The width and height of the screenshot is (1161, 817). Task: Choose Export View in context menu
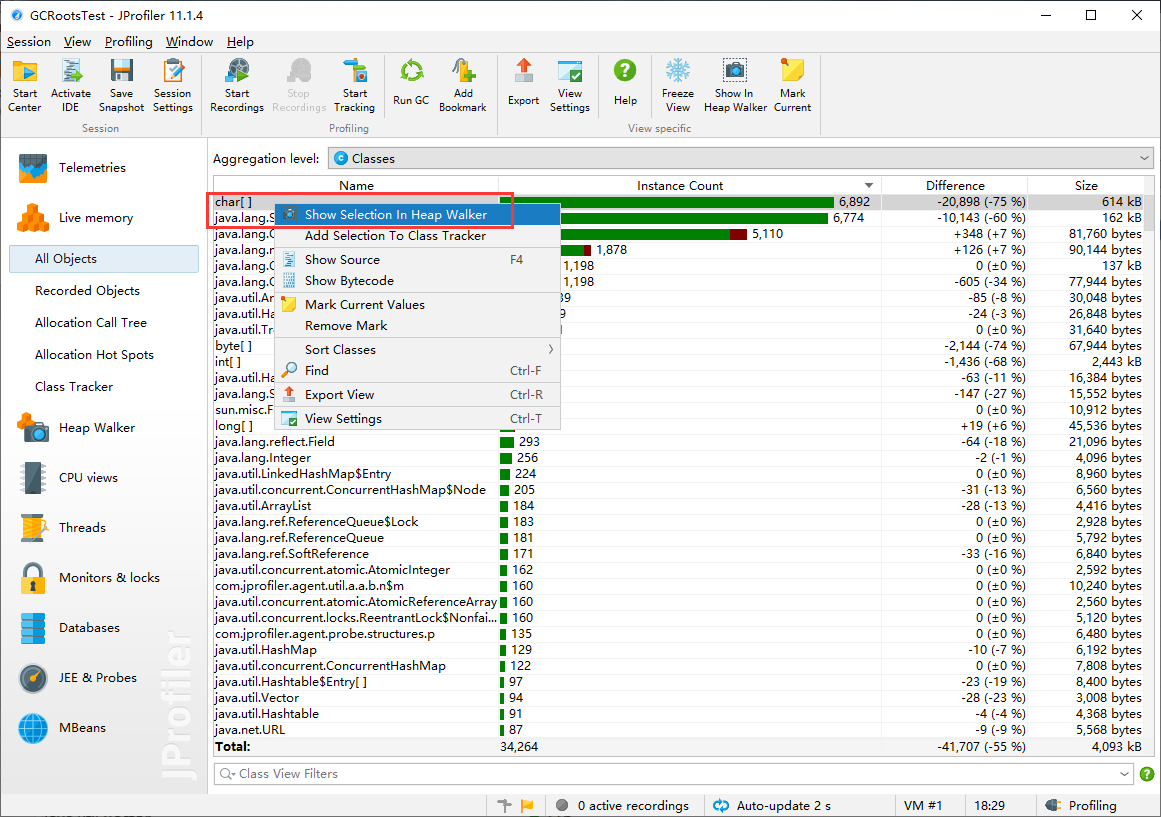click(x=417, y=395)
